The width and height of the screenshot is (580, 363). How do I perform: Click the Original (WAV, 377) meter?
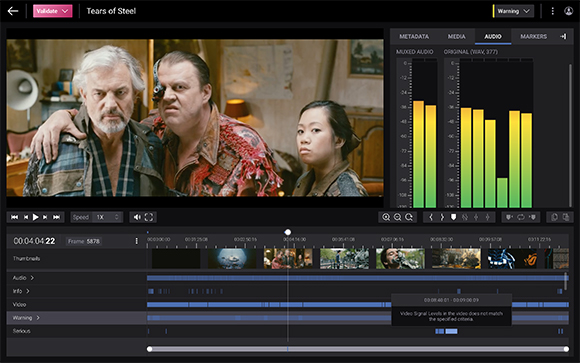coord(489,133)
